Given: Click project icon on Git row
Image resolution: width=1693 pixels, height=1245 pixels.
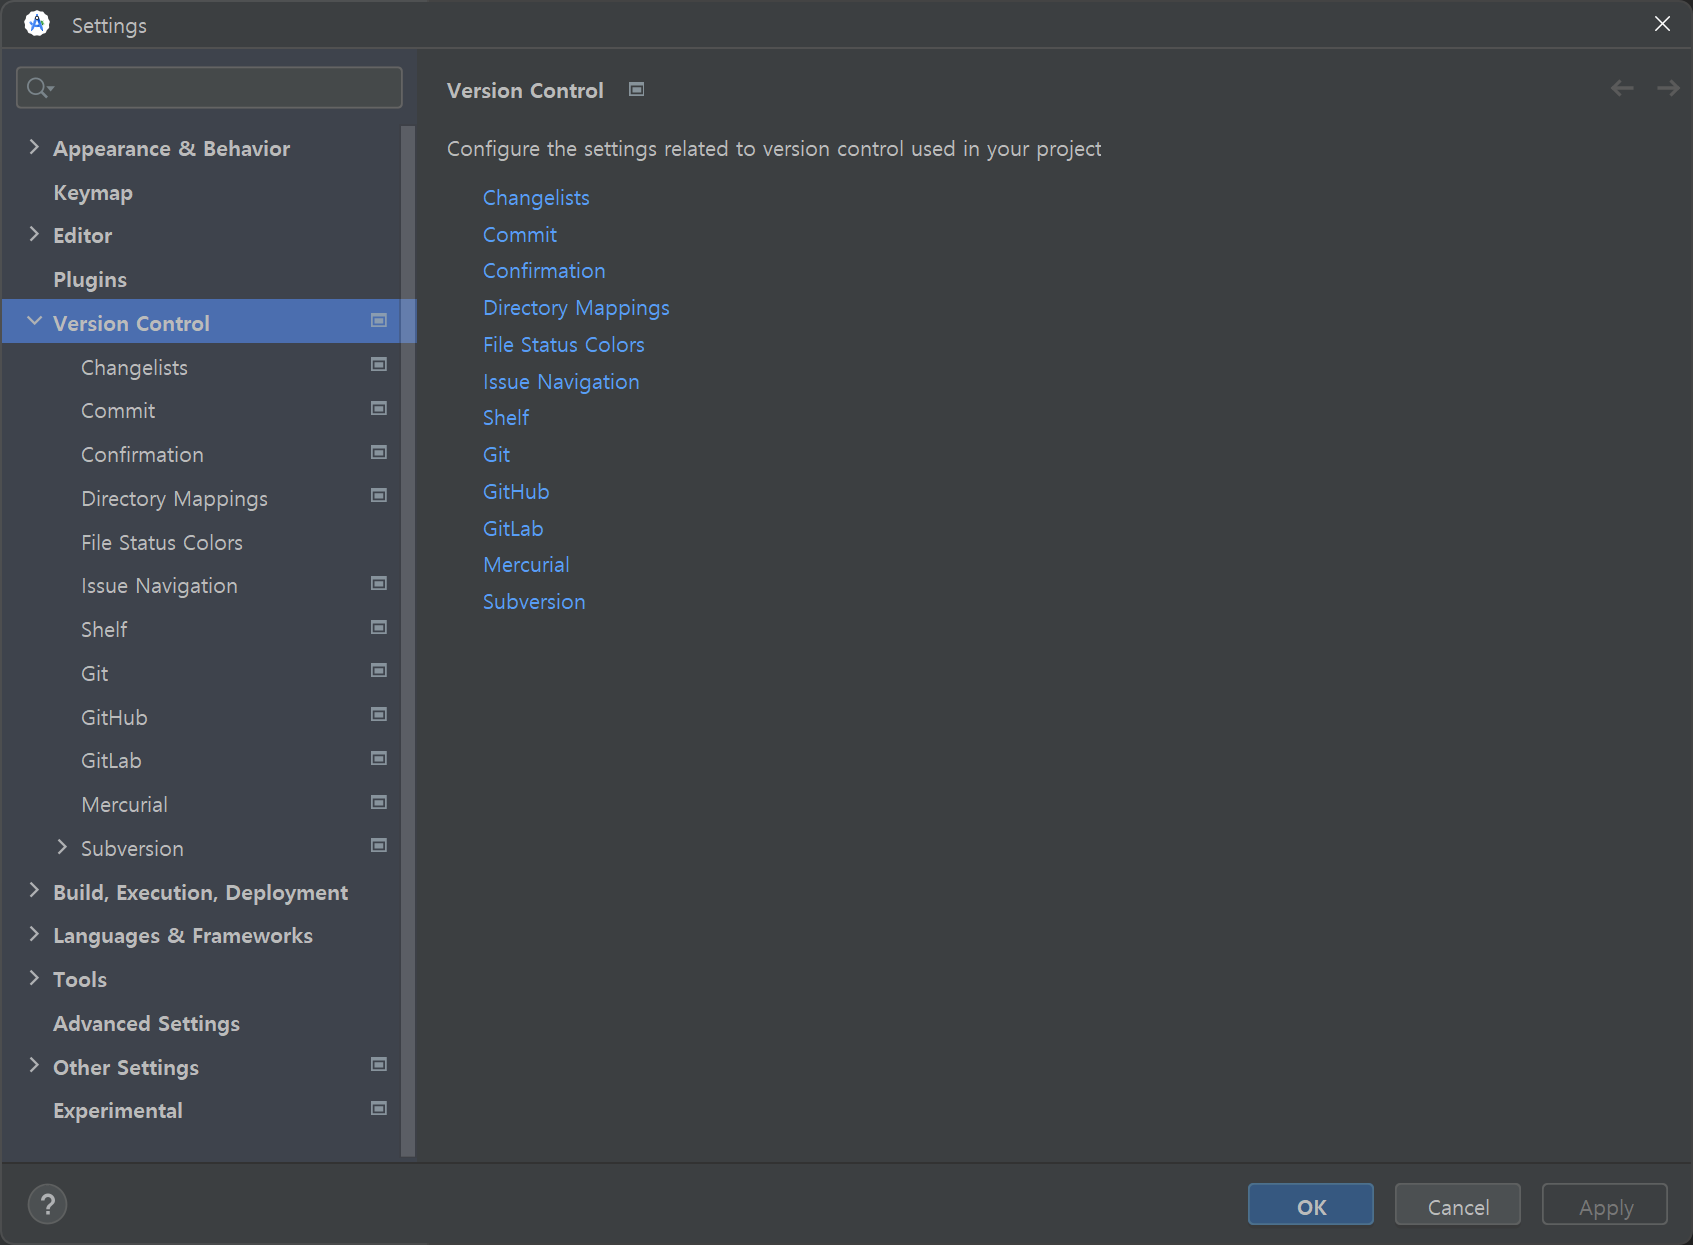Looking at the screenshot, I should [379, 671].
